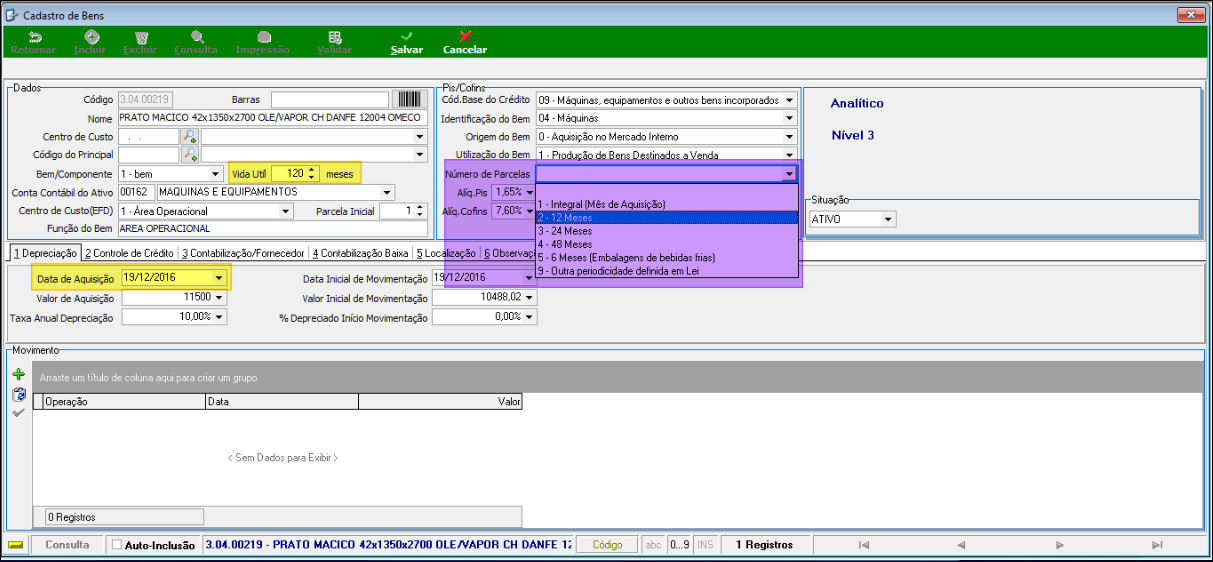The width and height of the screenshot is (1213, 562).
Task: Select option 3 - 24 Meses
Action: pyautogui.click(x=667, y=230)
